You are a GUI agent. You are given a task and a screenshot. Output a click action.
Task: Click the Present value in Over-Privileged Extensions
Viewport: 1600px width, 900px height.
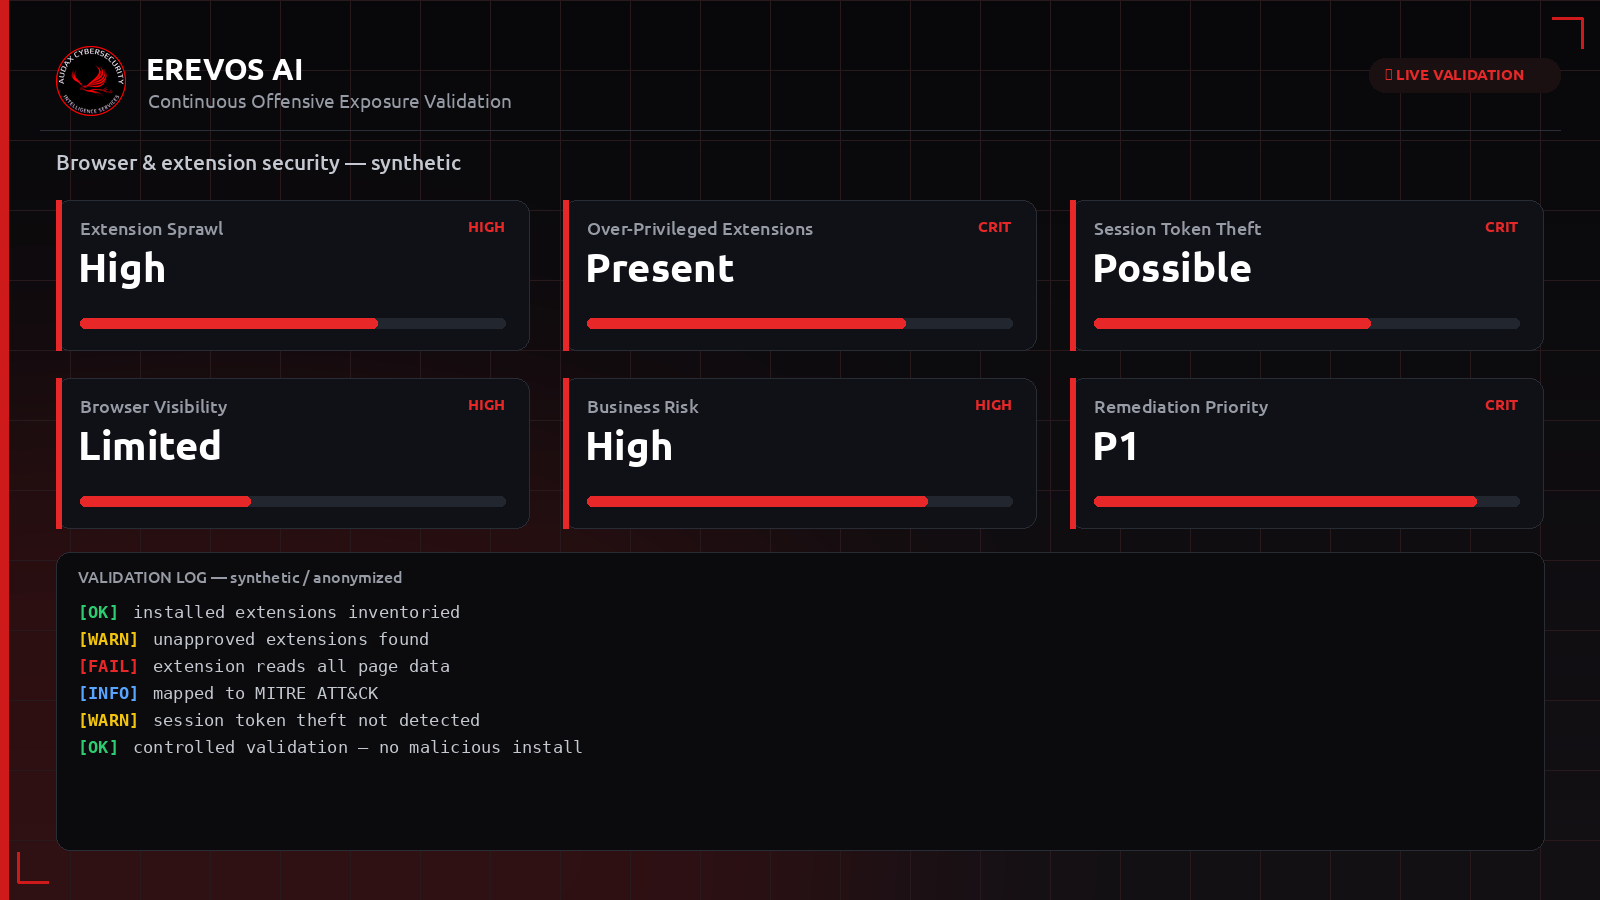click(x=660, y=268)
